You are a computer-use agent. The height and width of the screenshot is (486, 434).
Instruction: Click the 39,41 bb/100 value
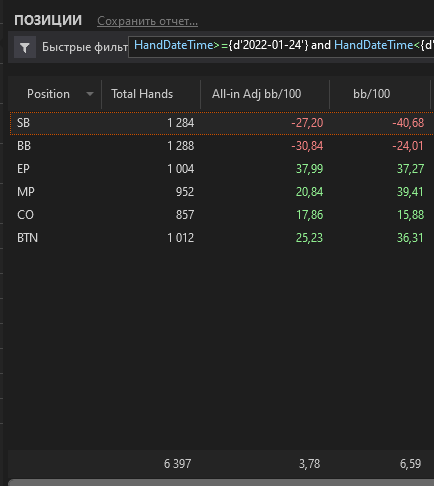(x=410, y=192)
